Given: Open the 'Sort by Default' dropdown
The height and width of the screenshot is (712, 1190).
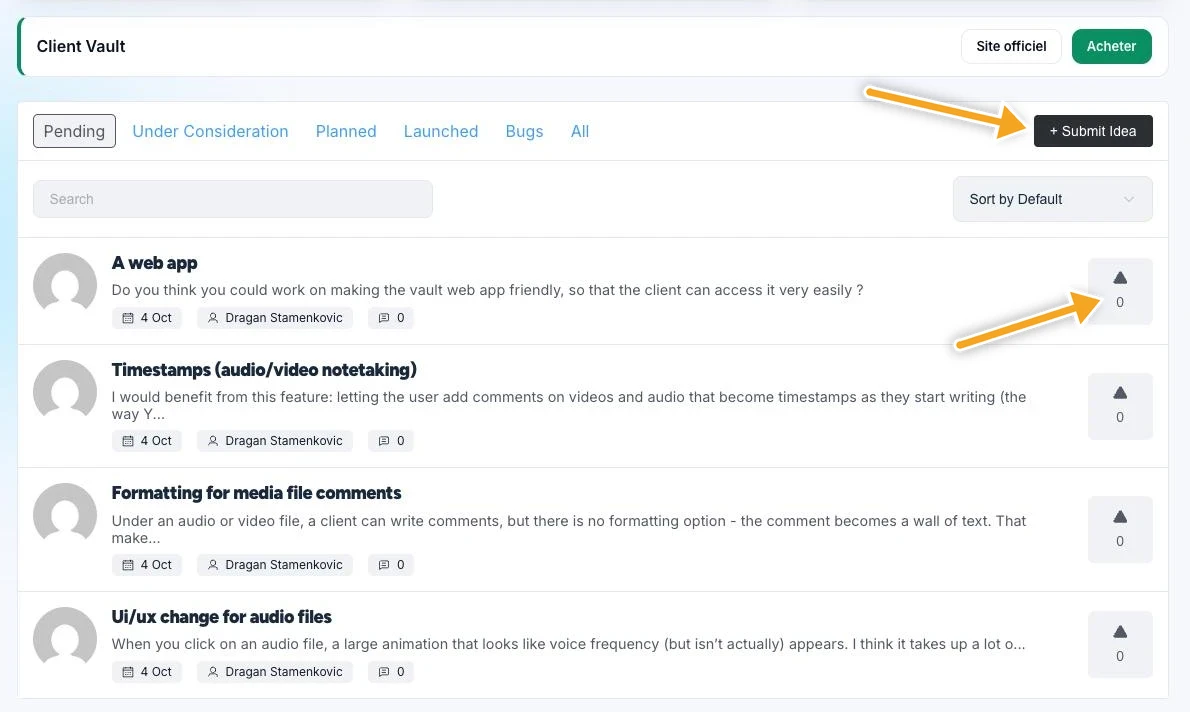Looking at the screenshot, I should coord(1053,199).
